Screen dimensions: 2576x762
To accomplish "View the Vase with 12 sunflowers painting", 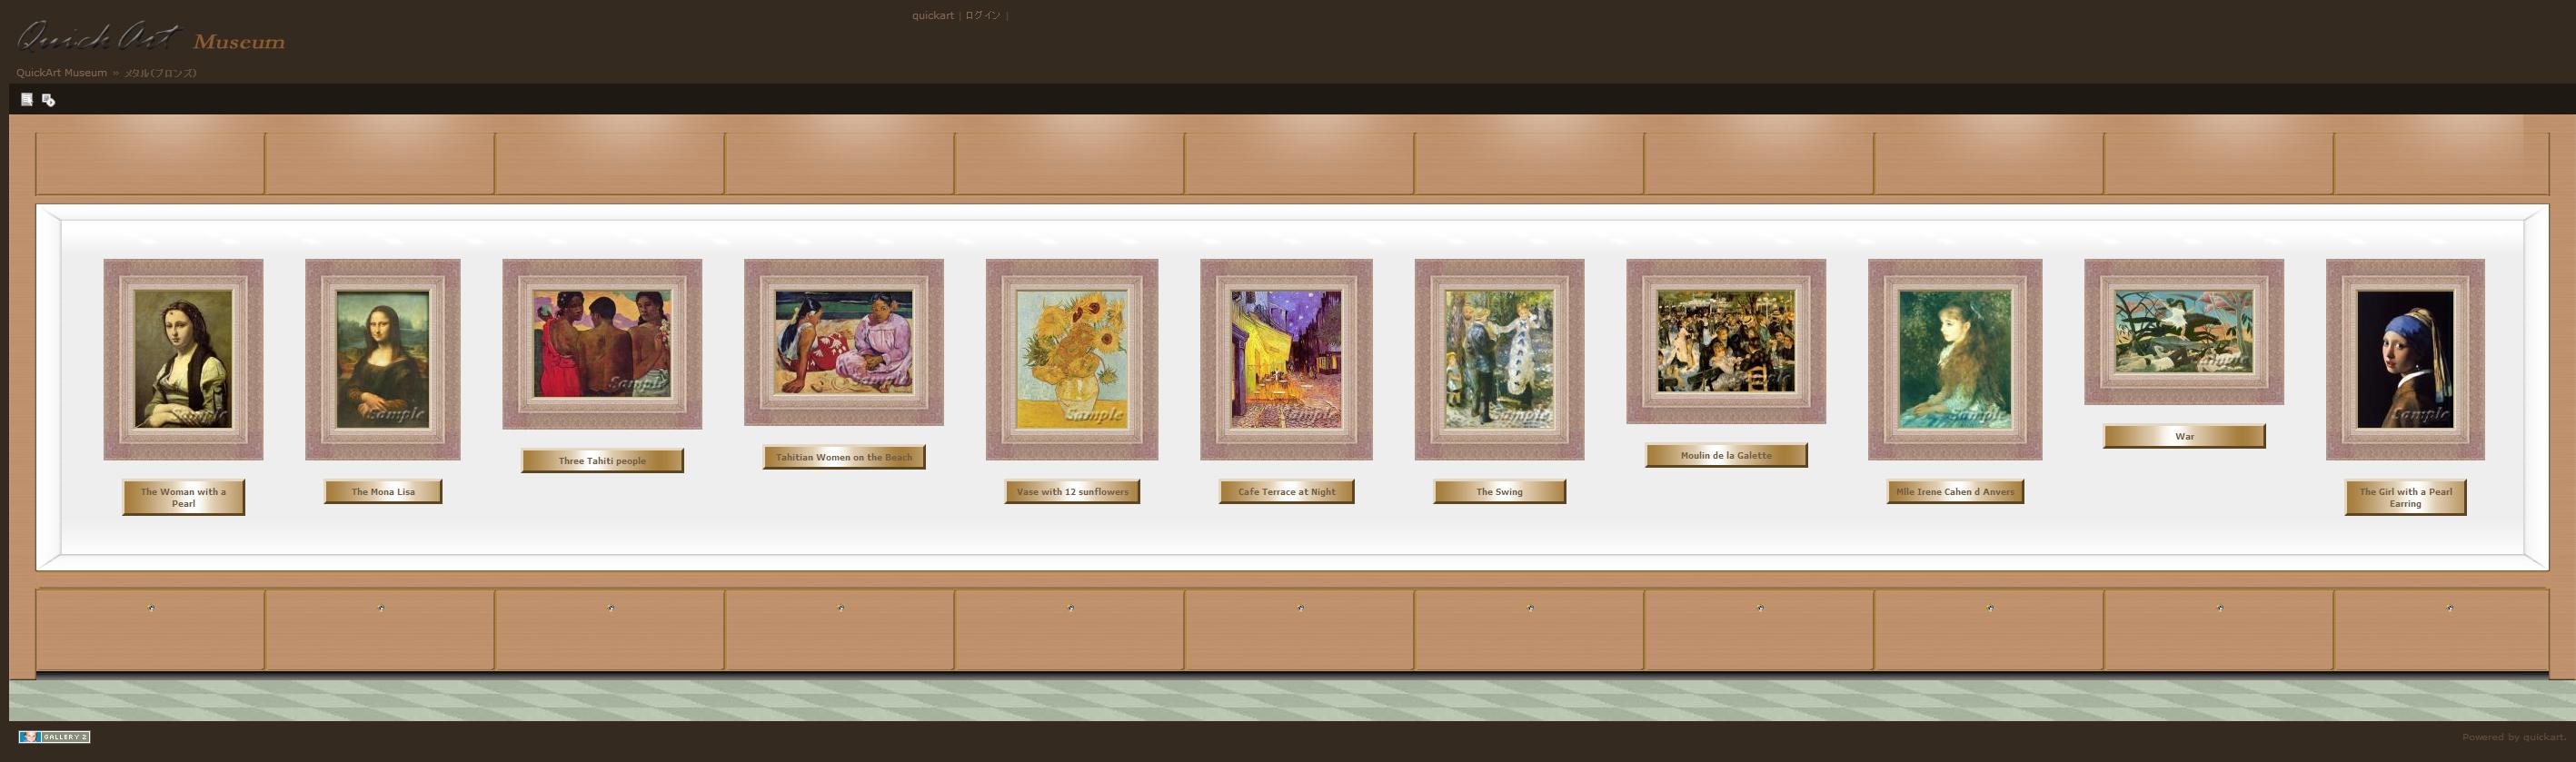I will (1072, 359).
